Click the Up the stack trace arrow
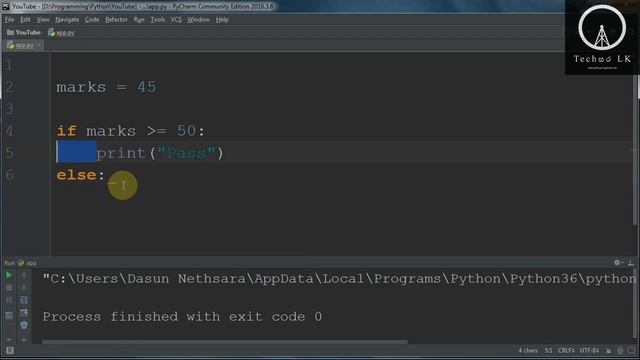 24,276
